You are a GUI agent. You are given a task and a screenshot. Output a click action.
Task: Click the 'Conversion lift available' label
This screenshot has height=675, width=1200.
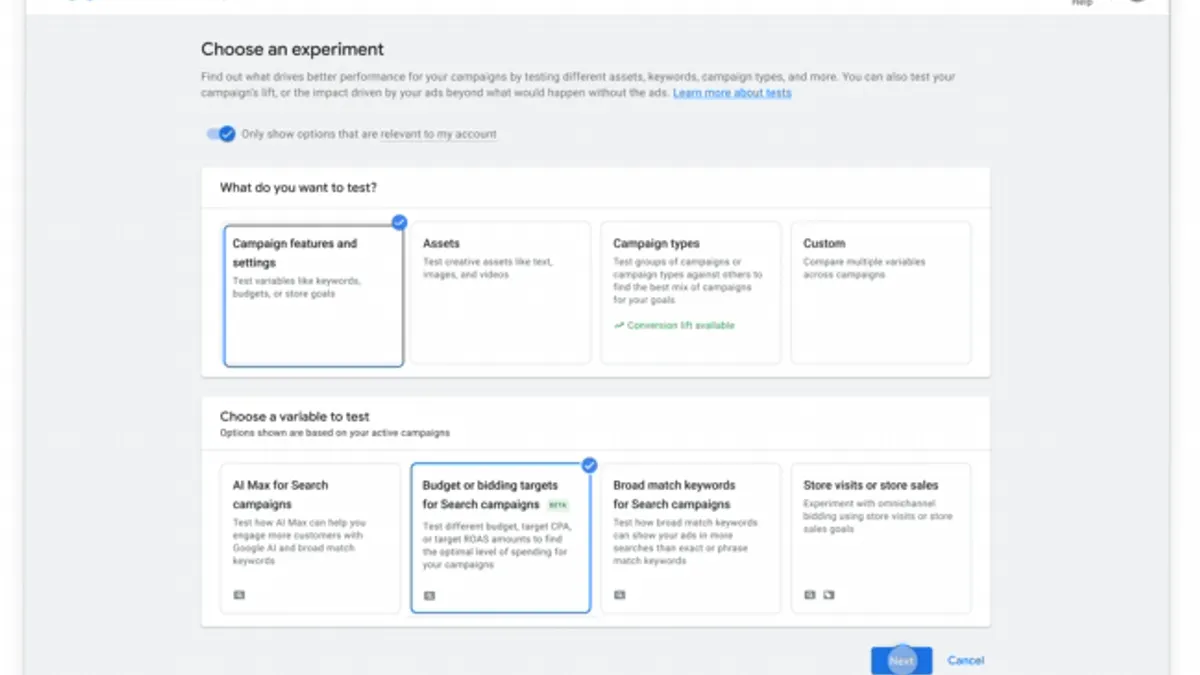pos(681,325)
